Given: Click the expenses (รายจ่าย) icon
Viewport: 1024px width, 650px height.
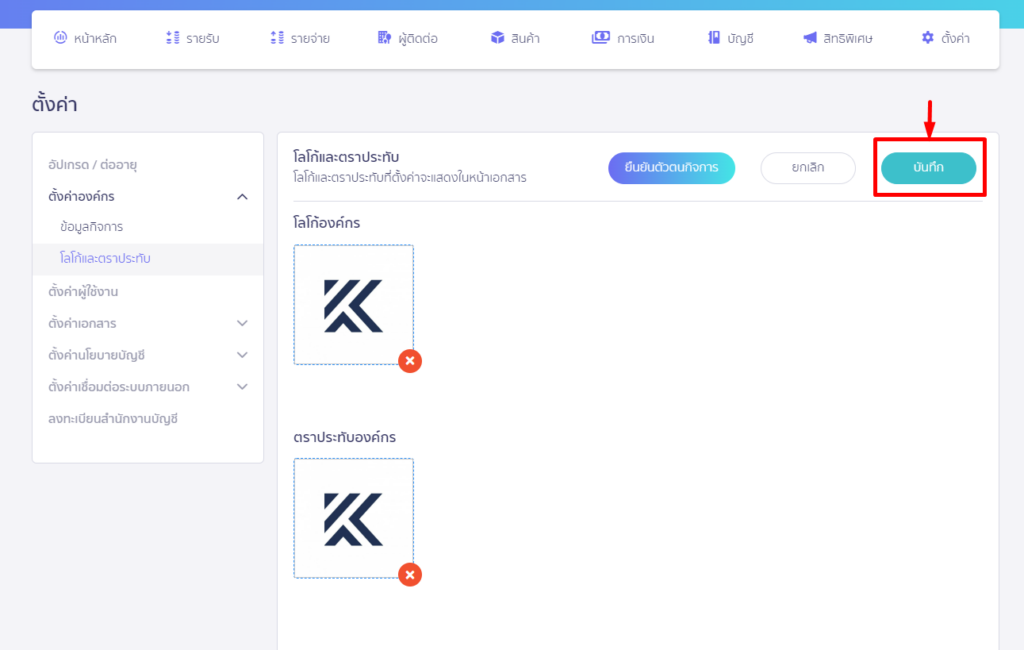Looking at the screenshot, I should (277, 38).
